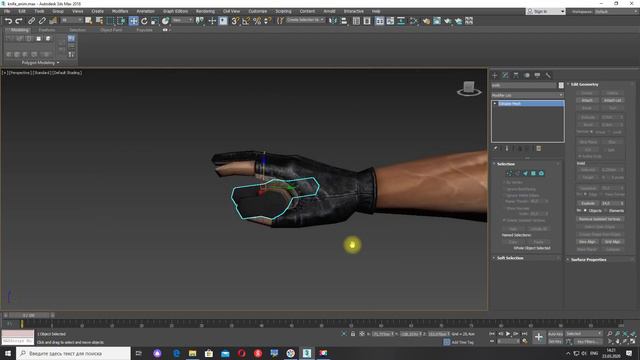This screenshot has width=640, height=360.
Task: Open the reference coordinate system View dropdown
Action: [182, 20]
